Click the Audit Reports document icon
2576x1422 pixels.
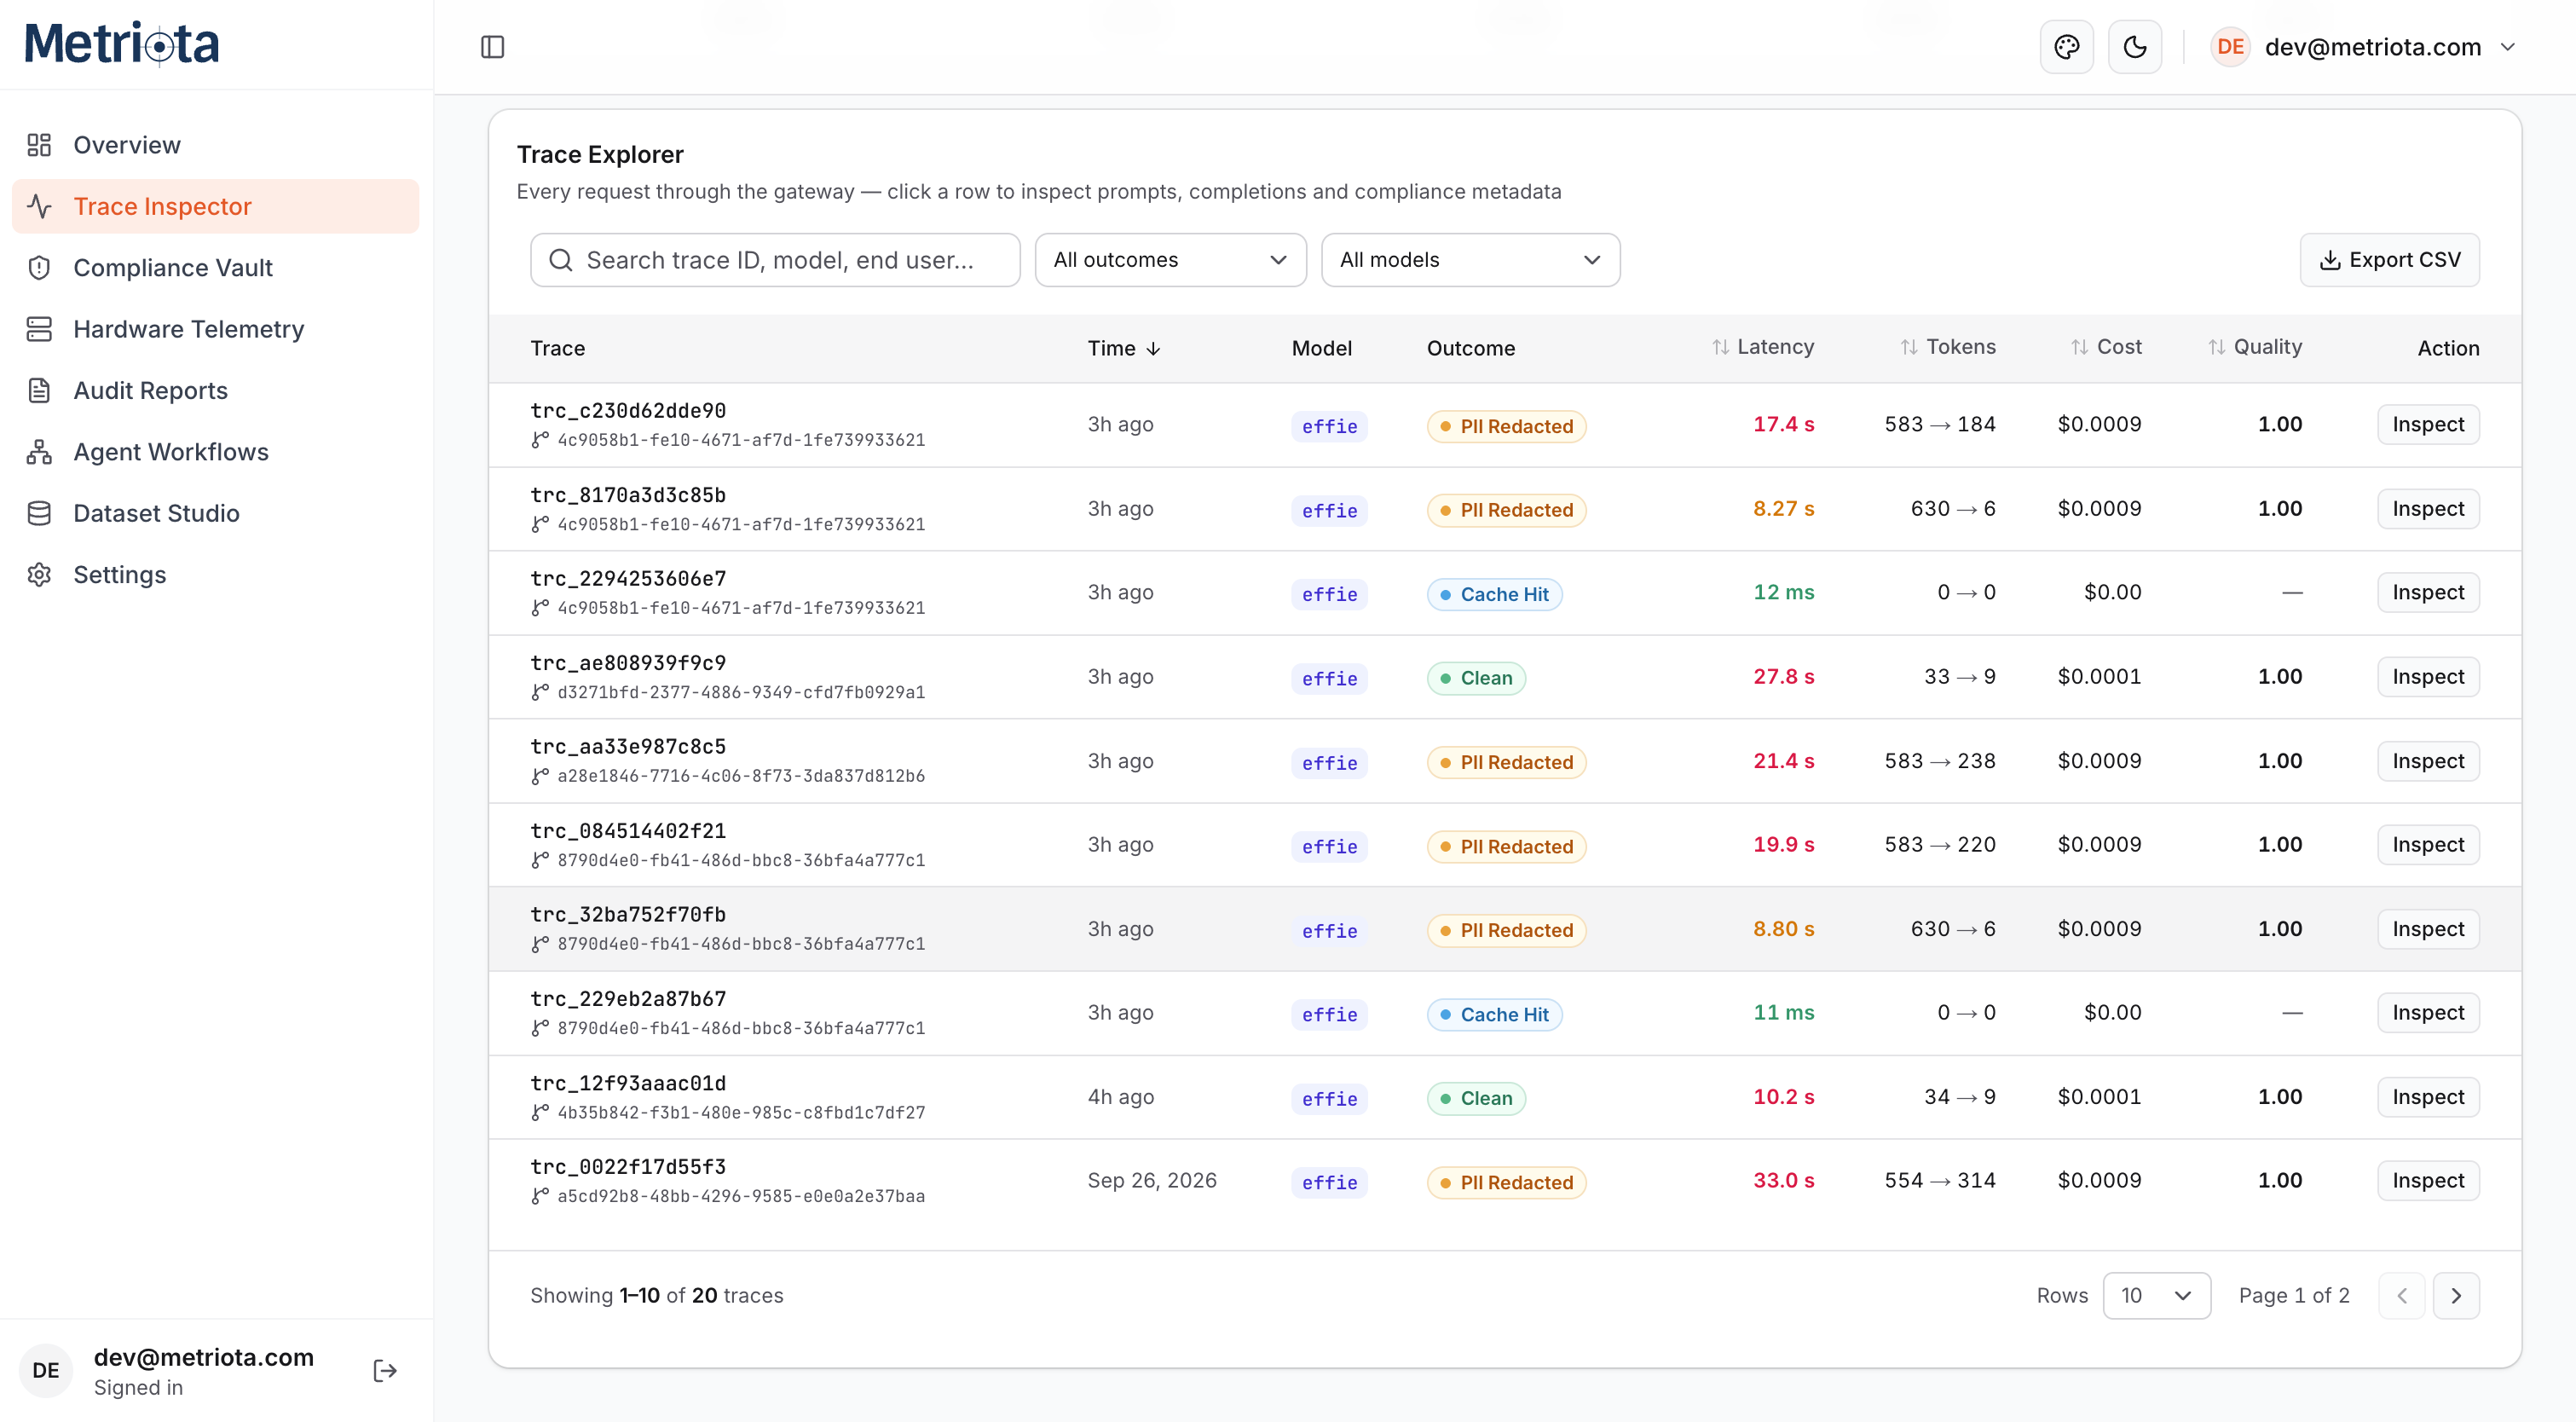coord(39,390)
